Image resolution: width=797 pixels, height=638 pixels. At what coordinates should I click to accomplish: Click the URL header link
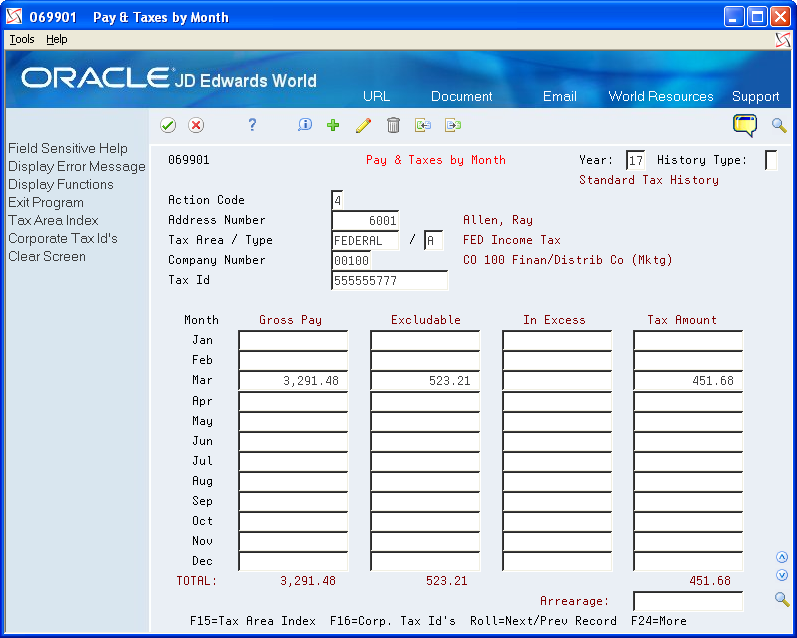click(x=377, y=96)
